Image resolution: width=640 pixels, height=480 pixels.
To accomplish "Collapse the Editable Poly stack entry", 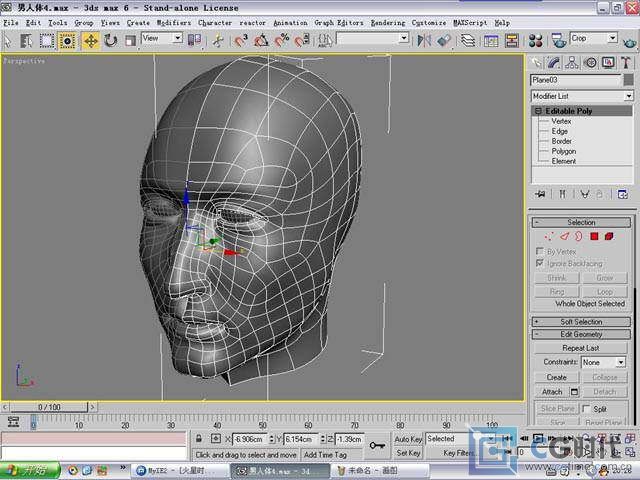I will pyautogui.click(x=538, y=111).
